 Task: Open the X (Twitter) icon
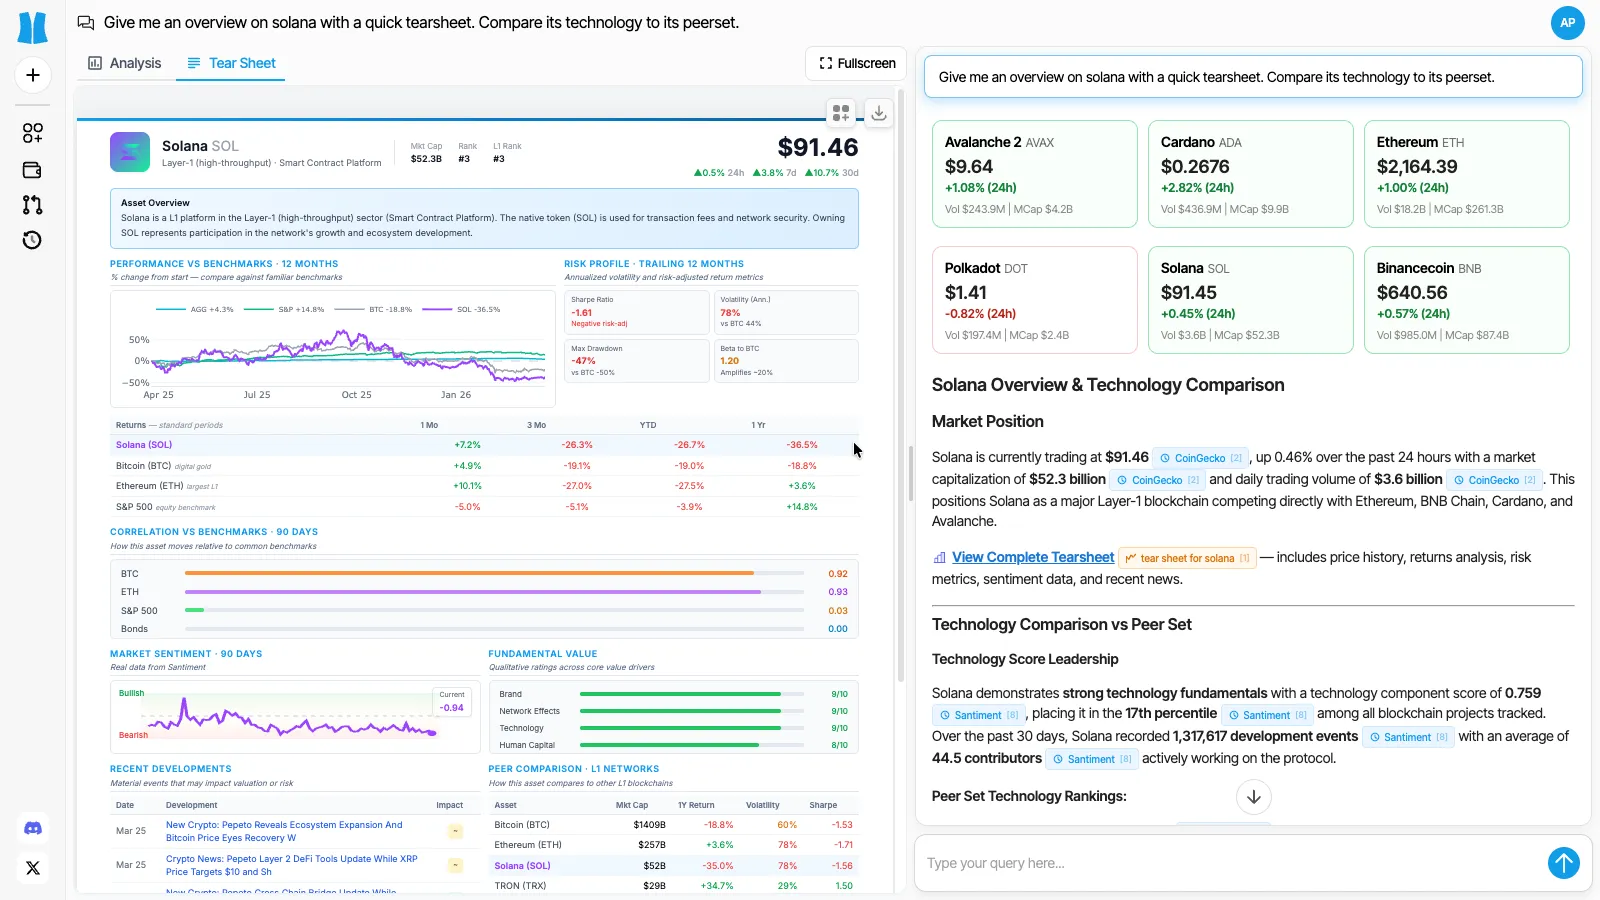pyautogui.click(x=33, y=868)
